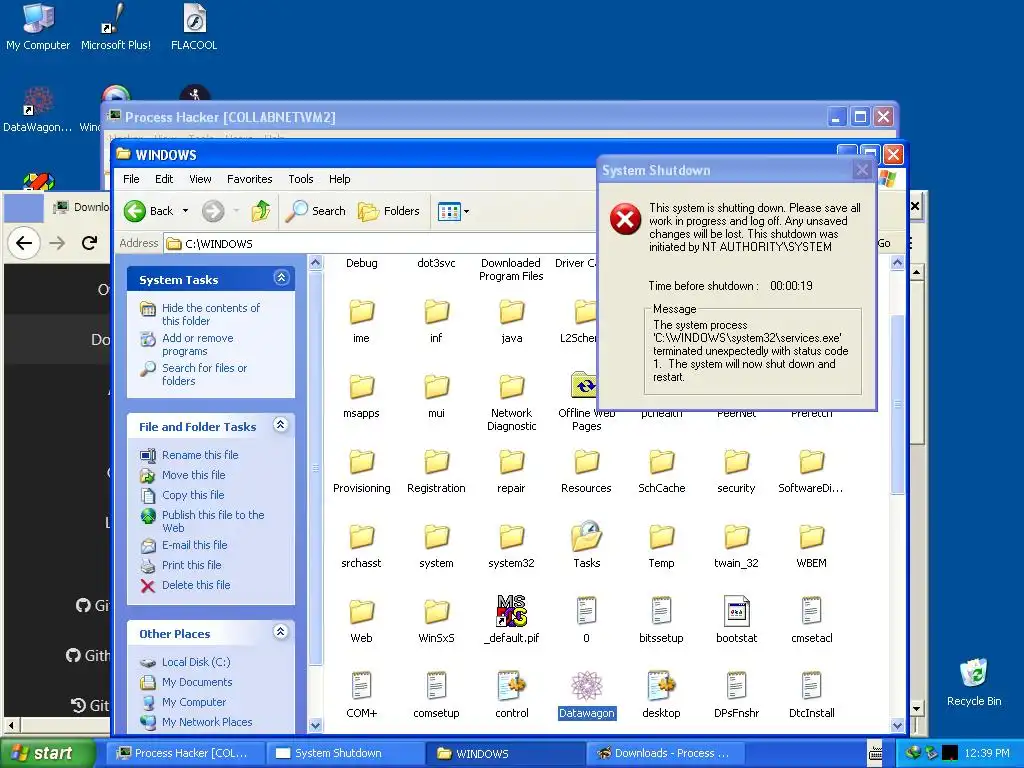Click browser back arrow in Downloads window
Screen dimensions: 1024x768
pos(24,243)
